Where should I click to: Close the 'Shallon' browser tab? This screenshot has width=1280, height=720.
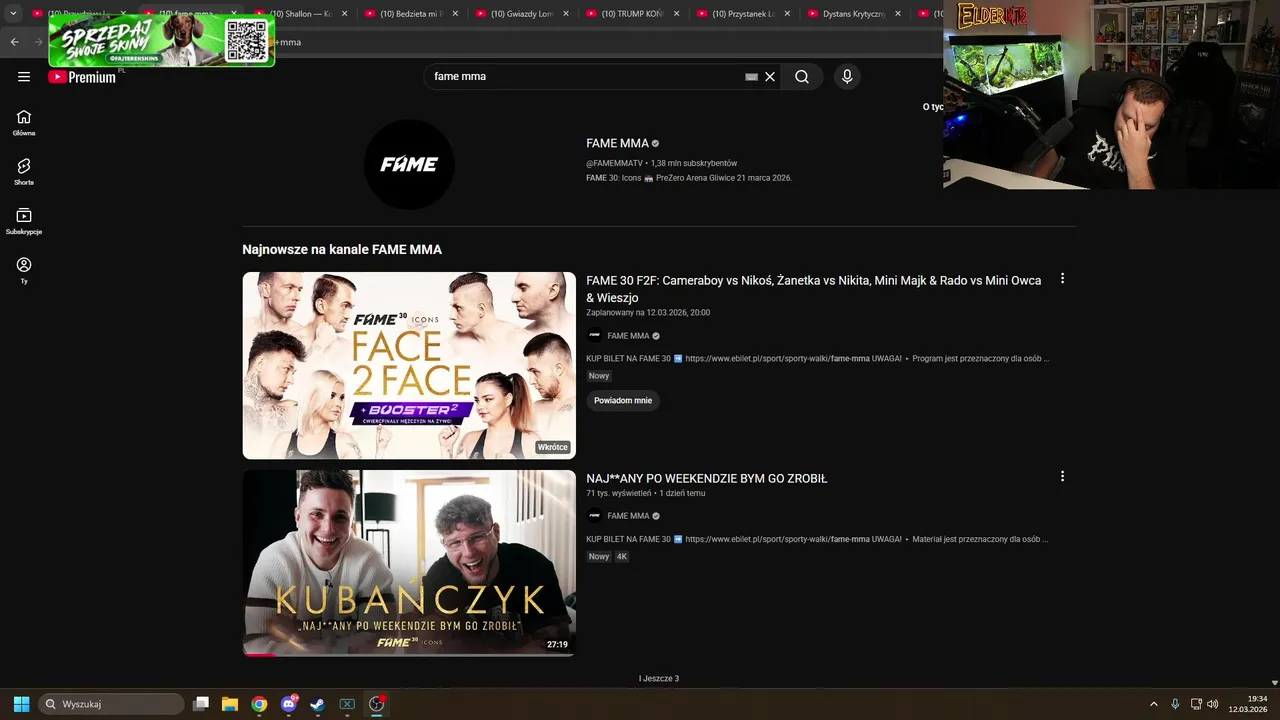coord(344,14)
